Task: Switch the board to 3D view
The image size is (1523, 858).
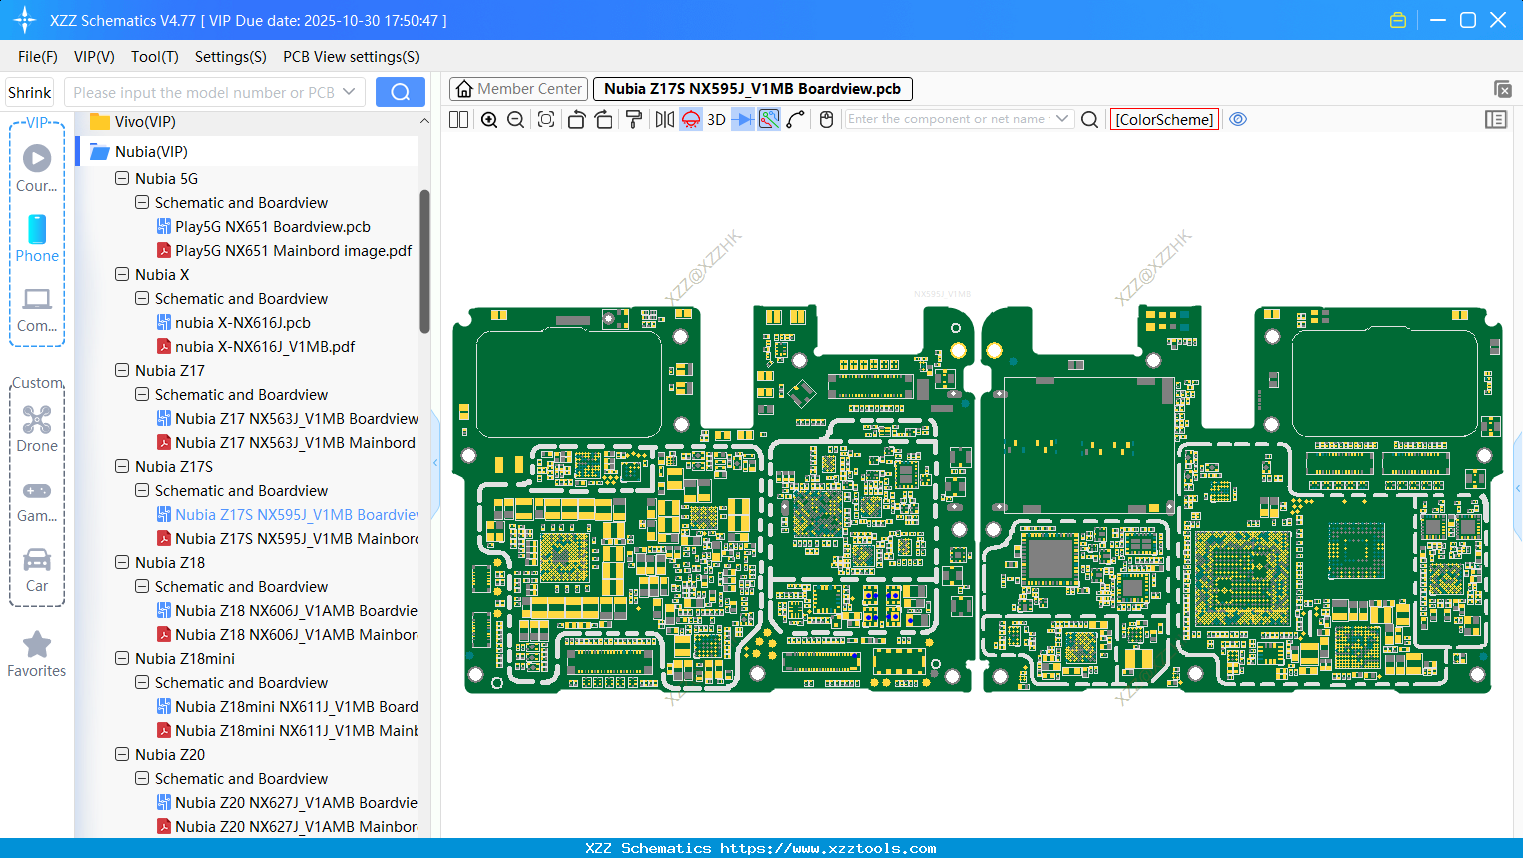Action: 716,119
